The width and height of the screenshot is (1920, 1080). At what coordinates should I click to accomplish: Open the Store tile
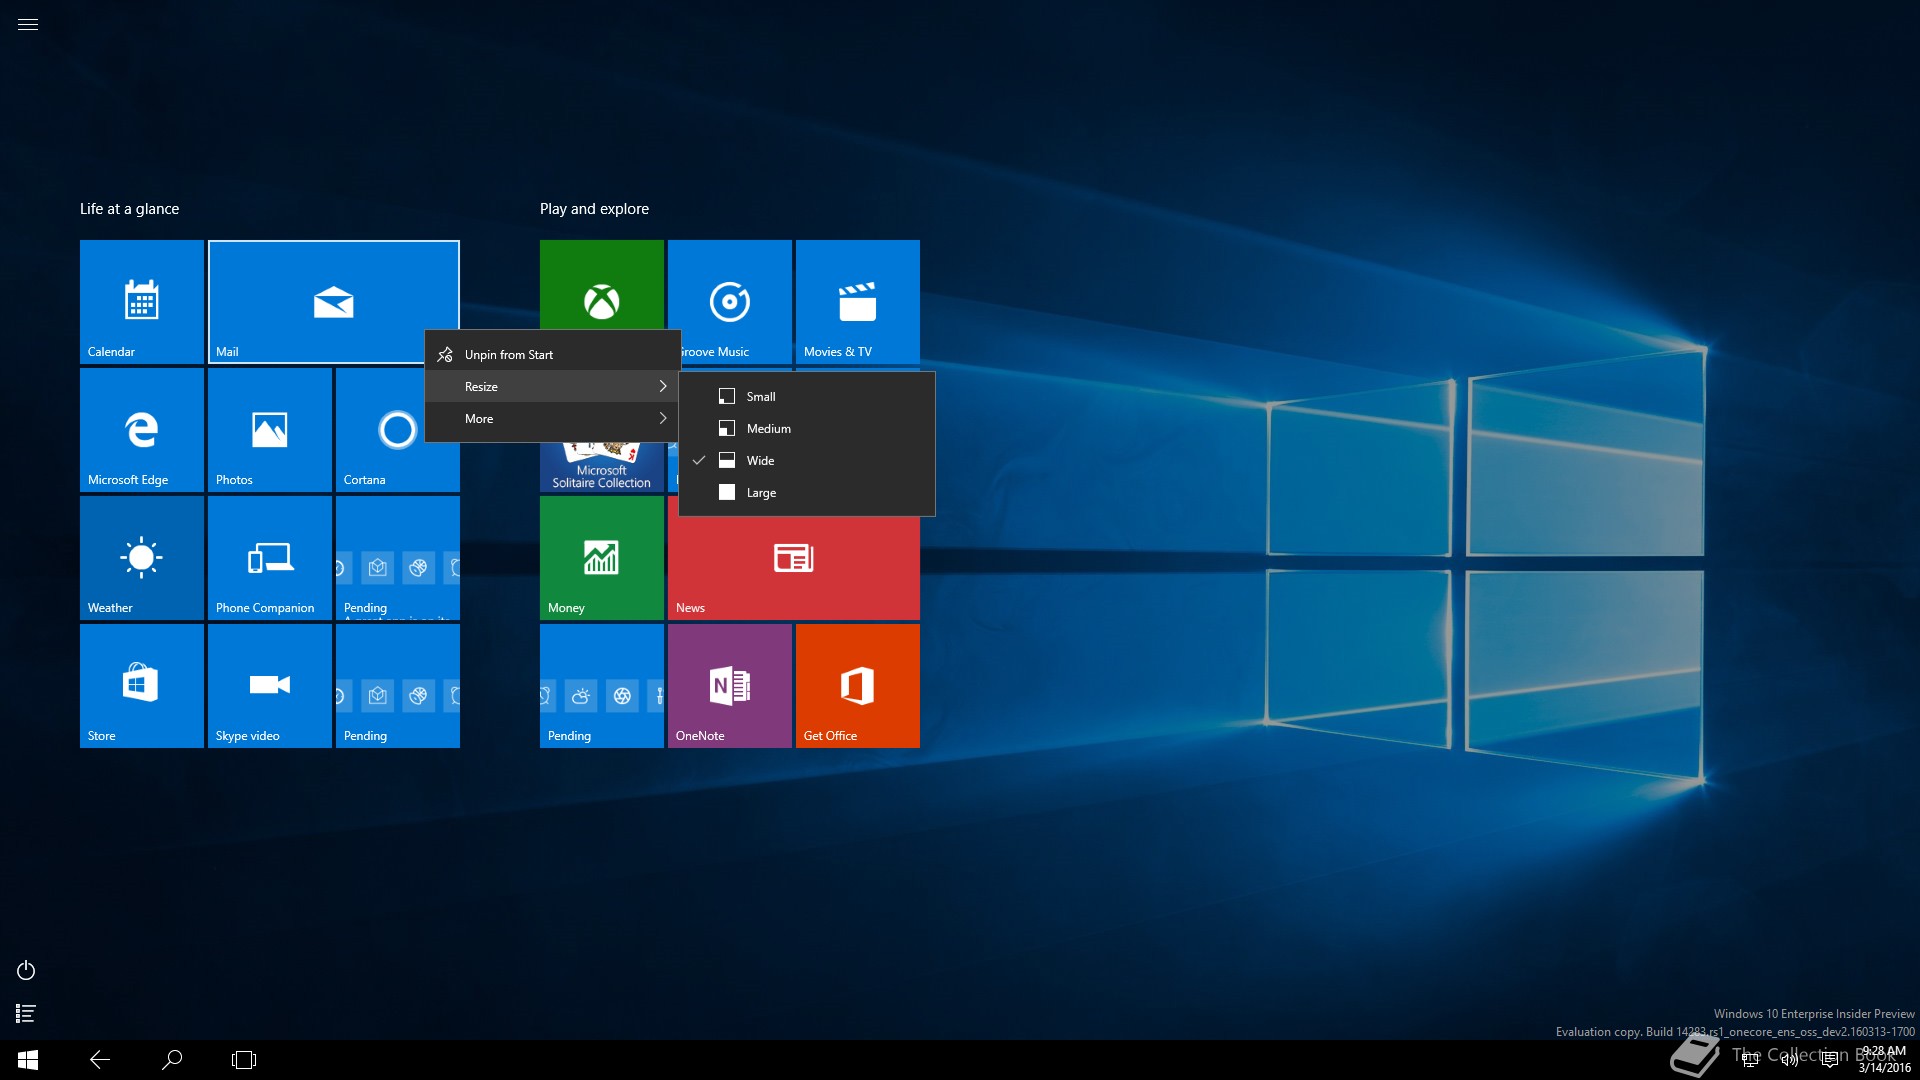(x=142, y=686)
